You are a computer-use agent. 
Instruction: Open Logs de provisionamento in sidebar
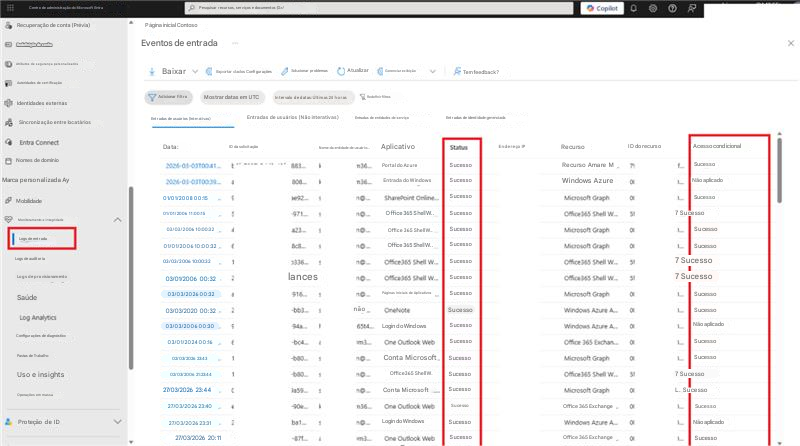42,277
